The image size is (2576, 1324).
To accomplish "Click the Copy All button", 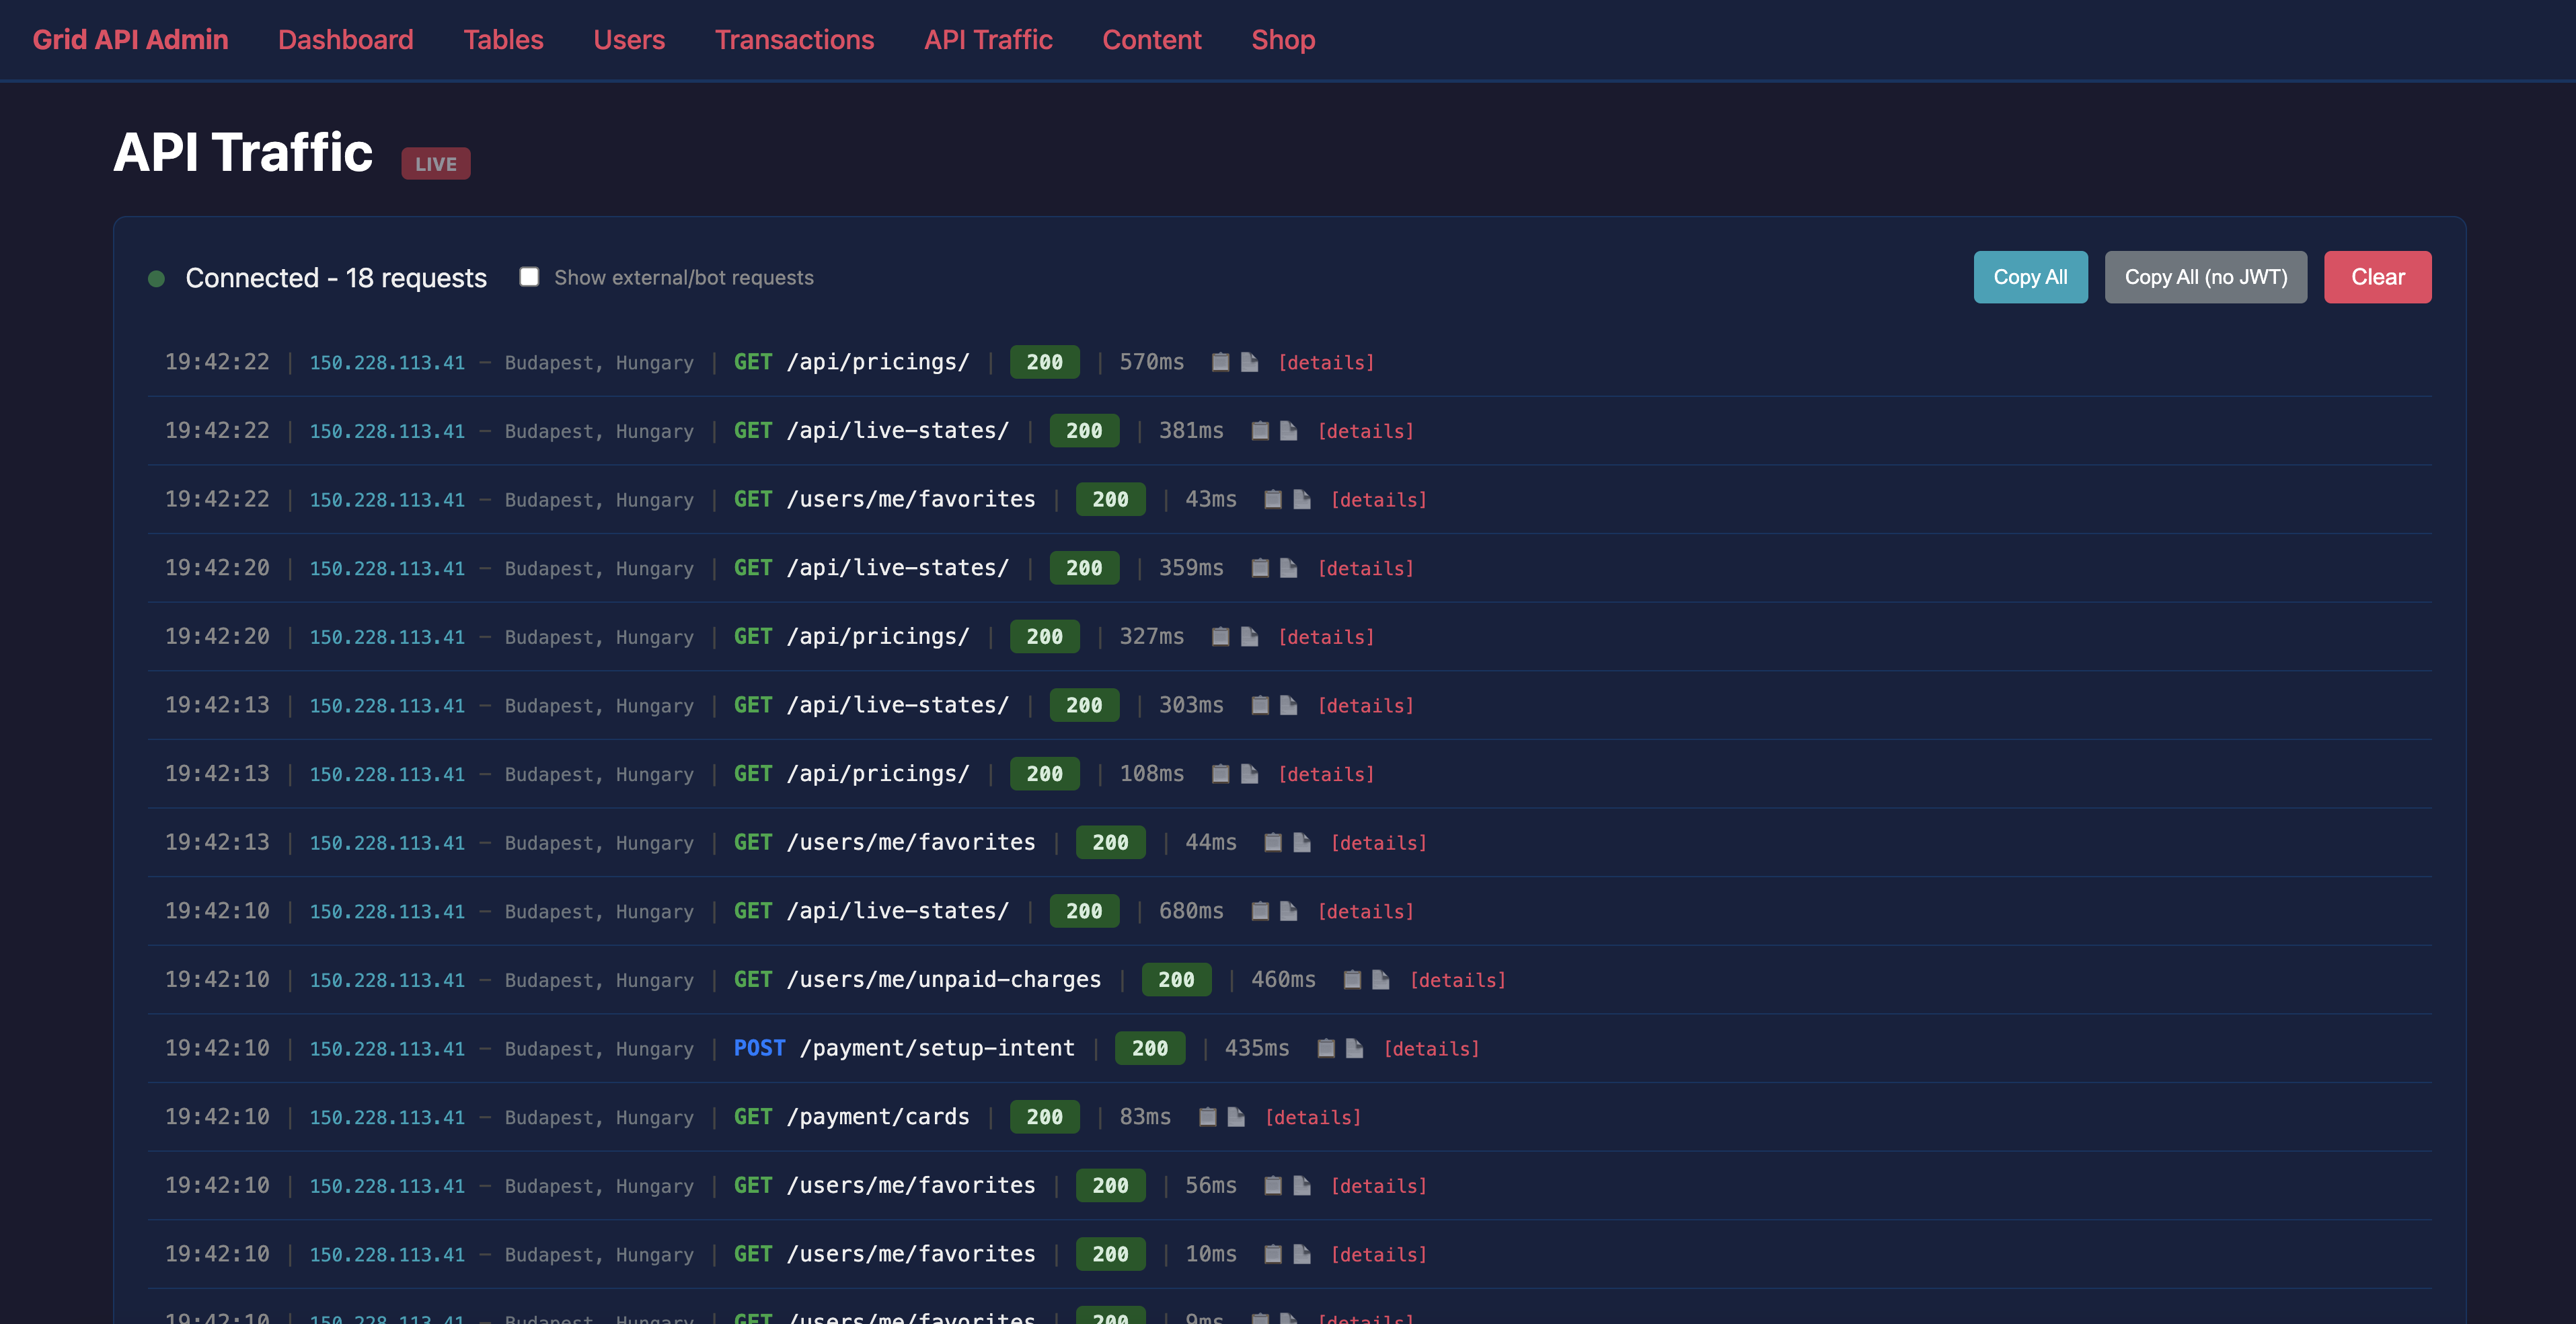I will pos(2030,277).
